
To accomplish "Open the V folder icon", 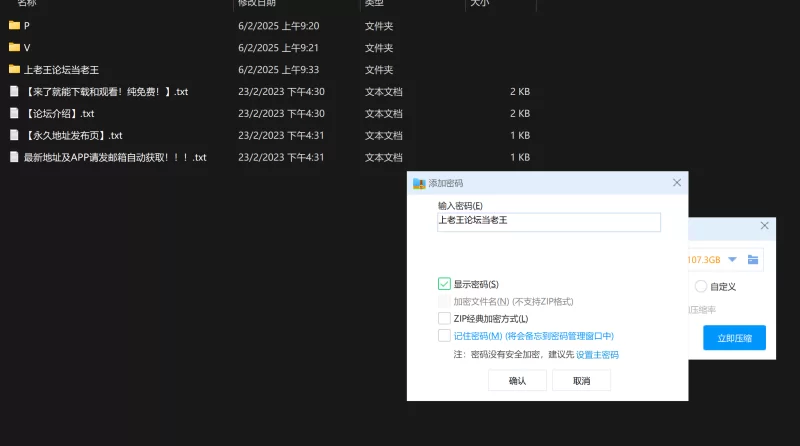I will click(x=14, y=47).
